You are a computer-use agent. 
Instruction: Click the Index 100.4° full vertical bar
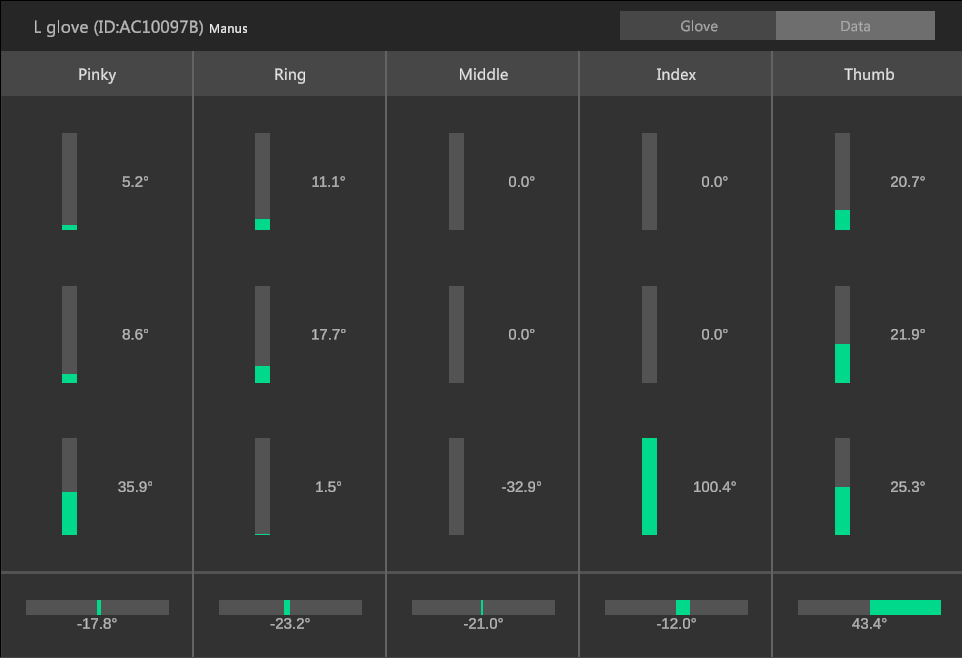click(x=649, y=486)
